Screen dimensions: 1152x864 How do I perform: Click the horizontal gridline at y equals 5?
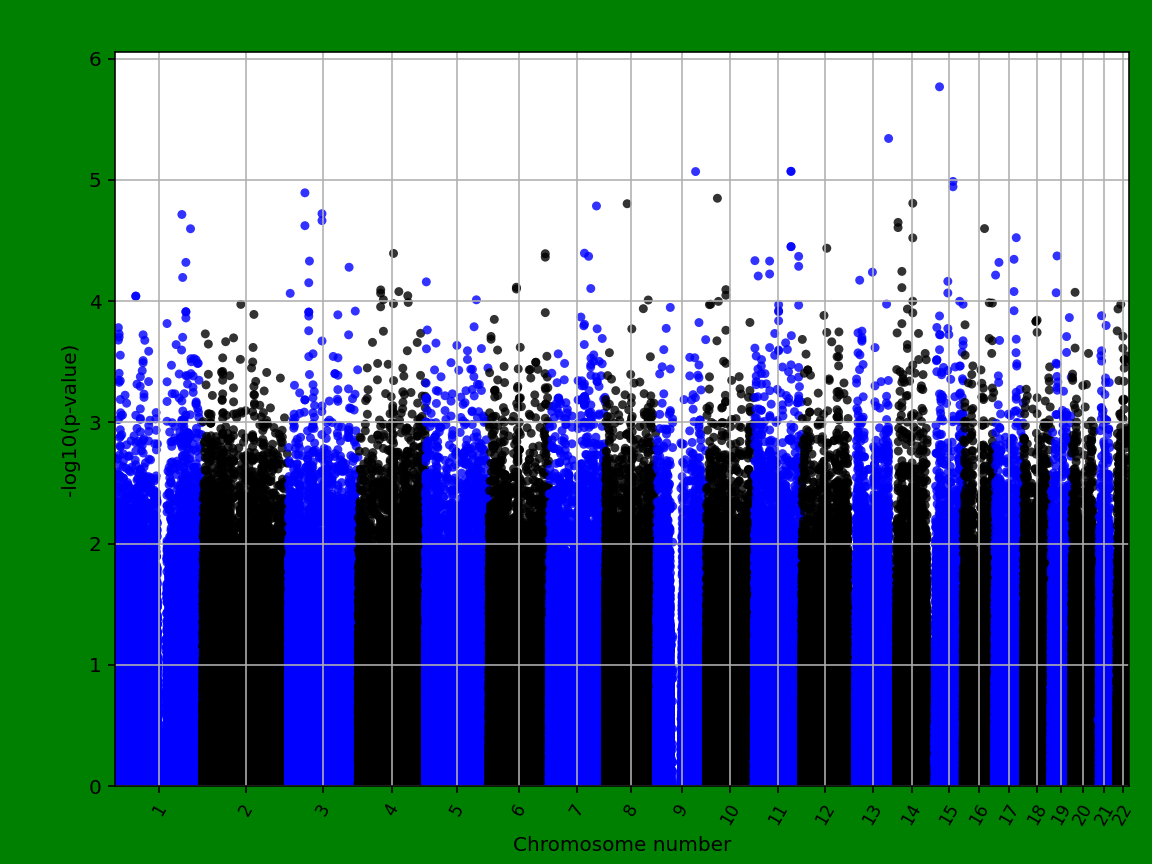point(600,180)
